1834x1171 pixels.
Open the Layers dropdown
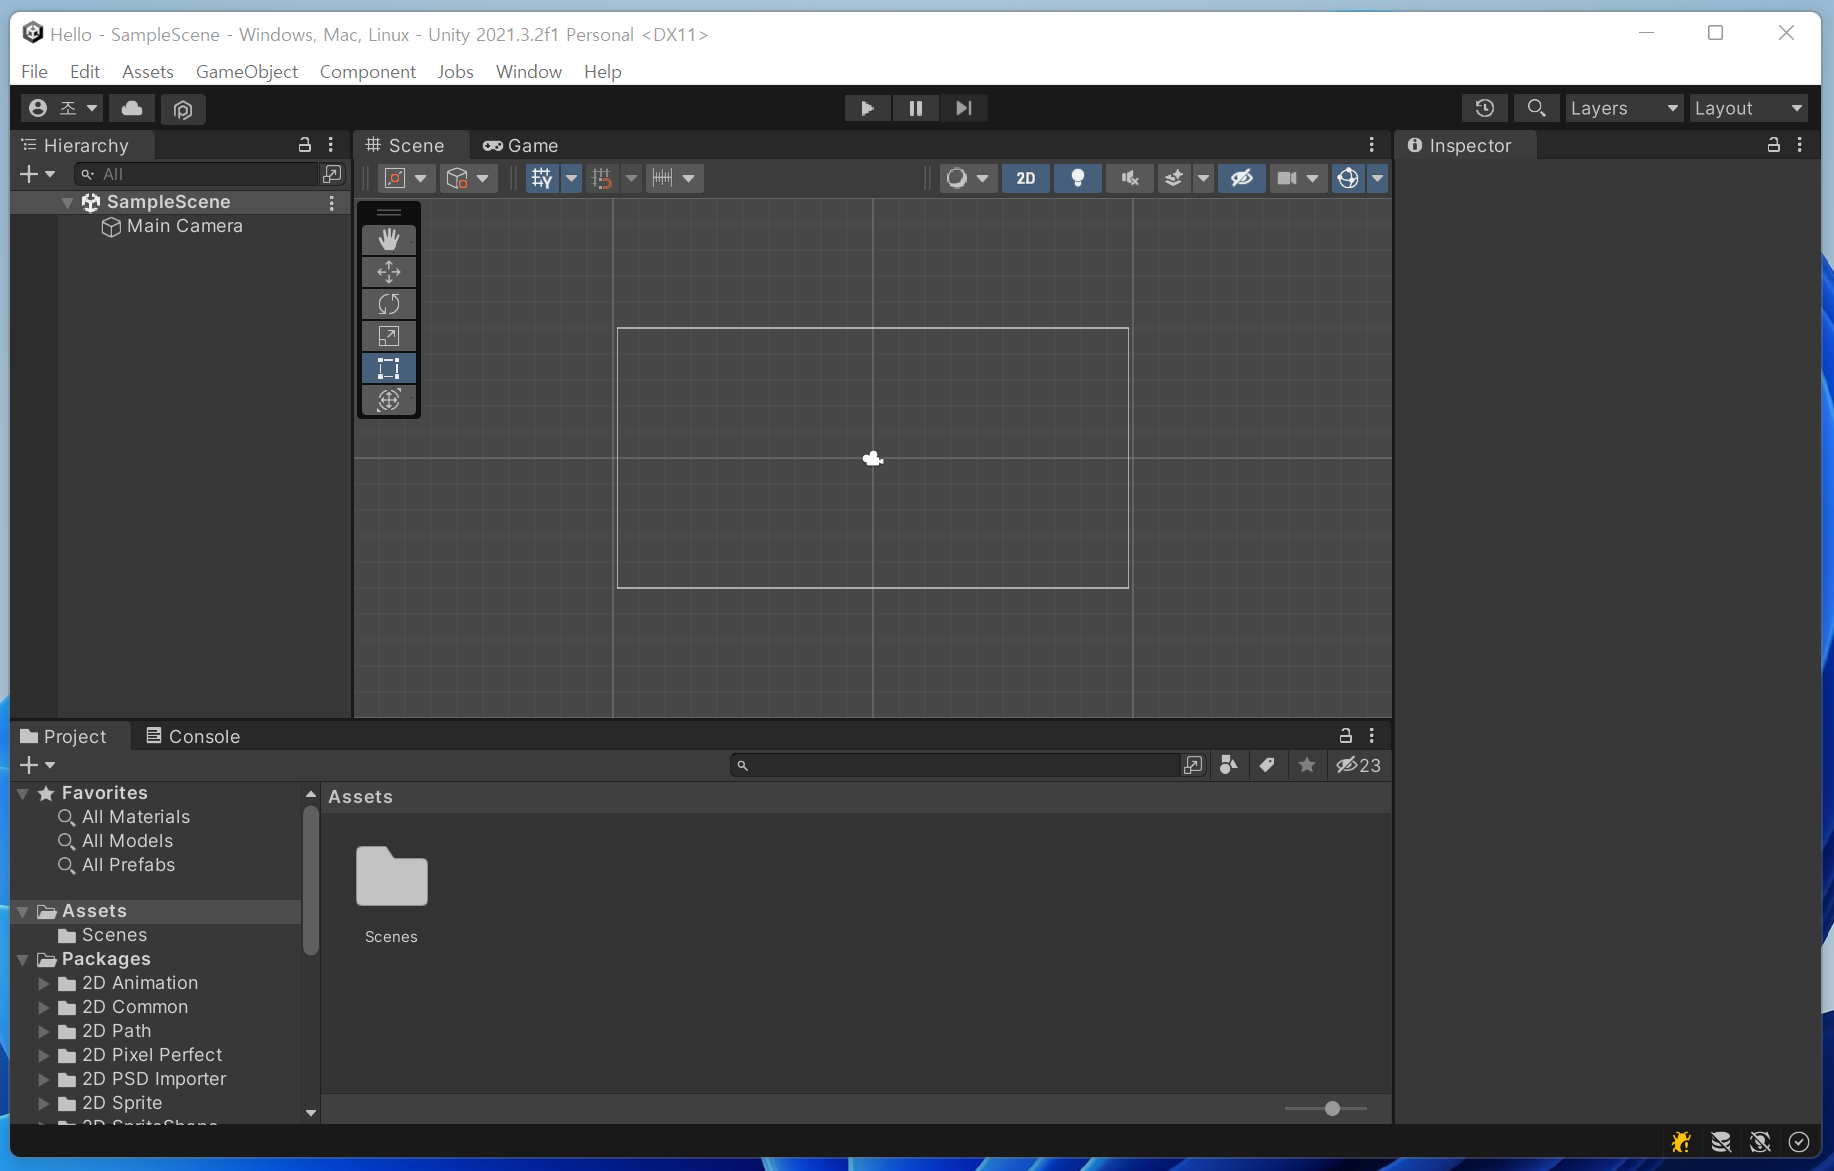pyautogui.click(x=1625, y=108)
